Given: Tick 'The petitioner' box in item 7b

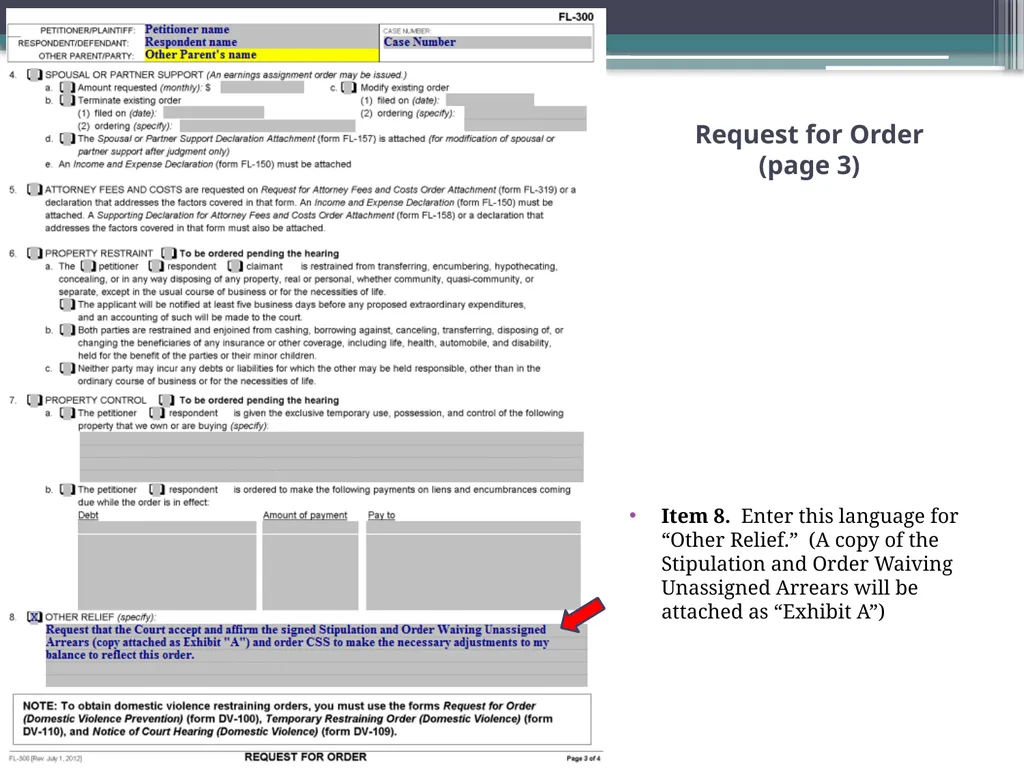Looking at the screenshot, I should tap(67, 489).
